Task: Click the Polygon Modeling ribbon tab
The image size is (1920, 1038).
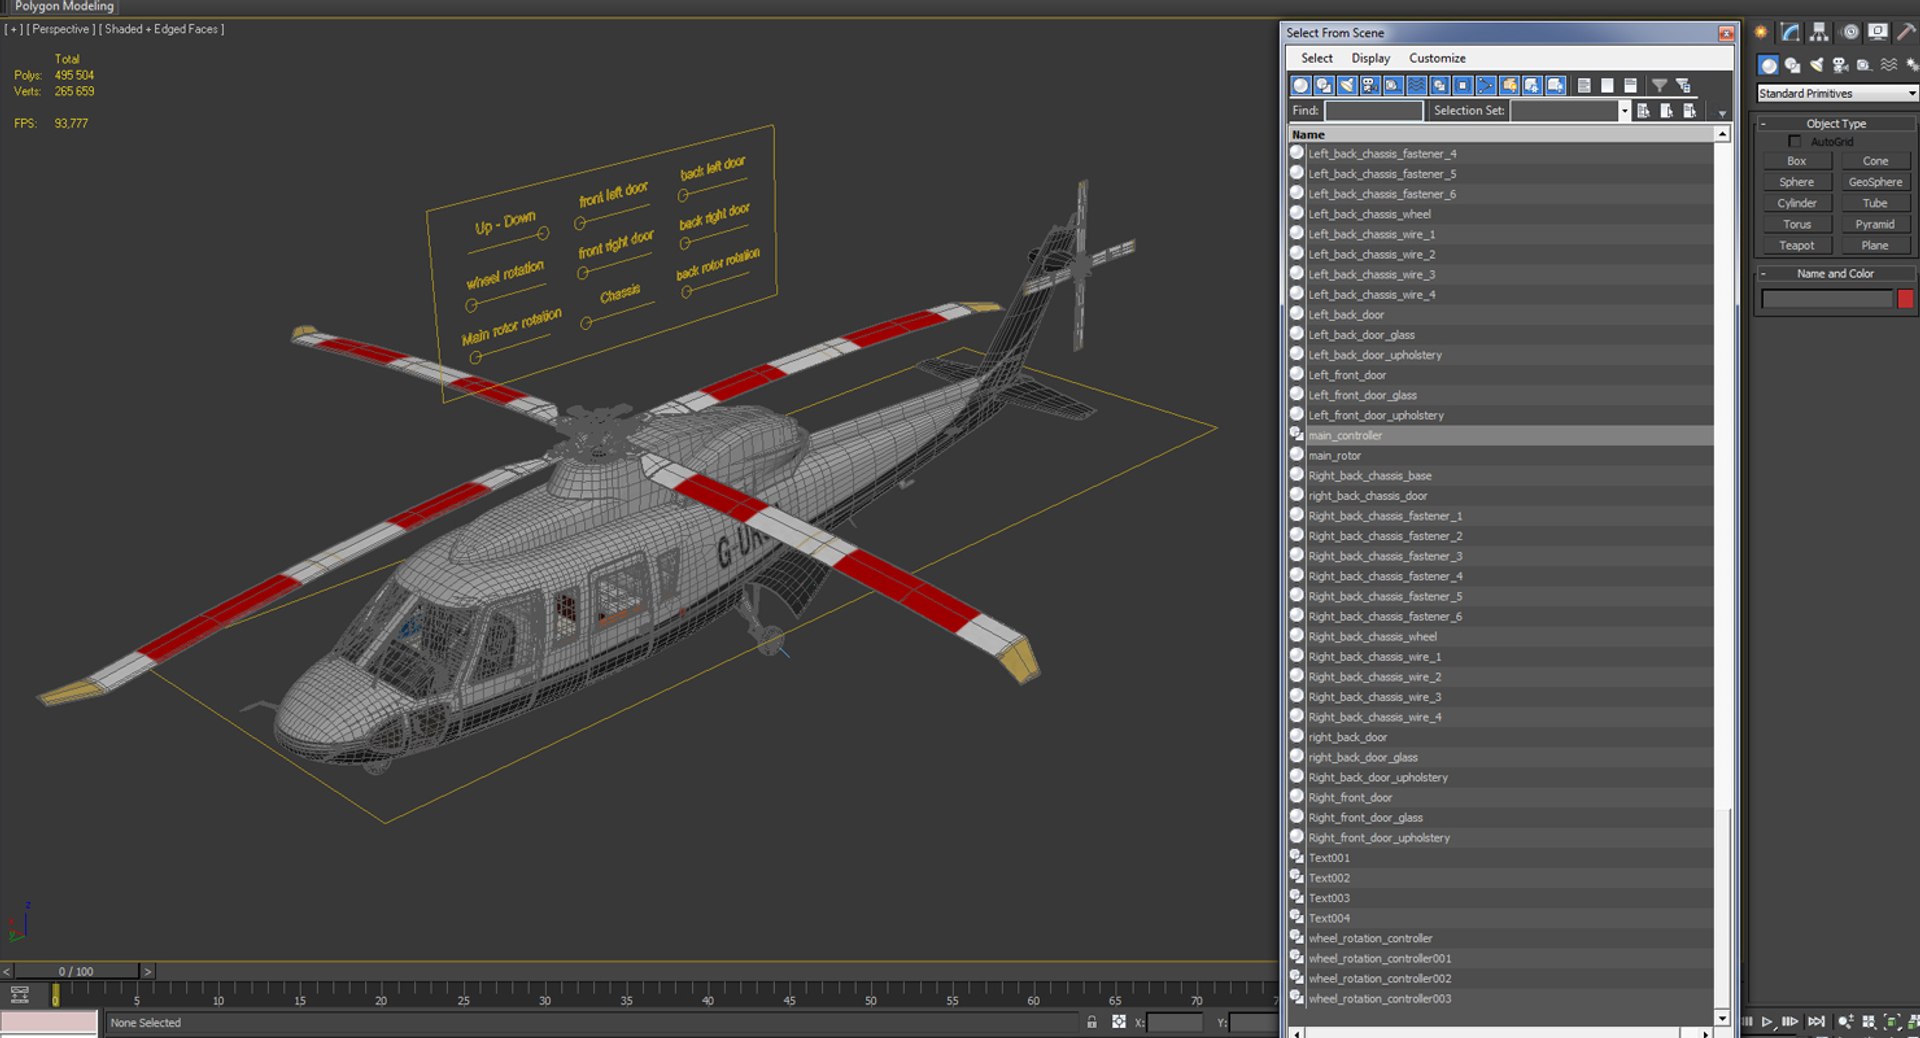Action: coord(64,7)
